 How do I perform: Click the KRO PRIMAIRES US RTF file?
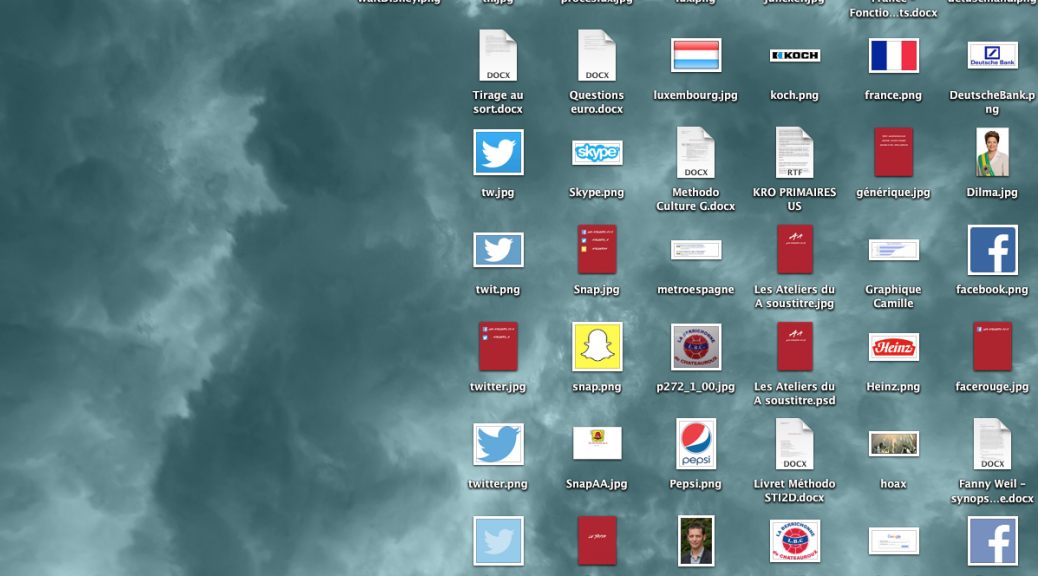coord(794,153)
